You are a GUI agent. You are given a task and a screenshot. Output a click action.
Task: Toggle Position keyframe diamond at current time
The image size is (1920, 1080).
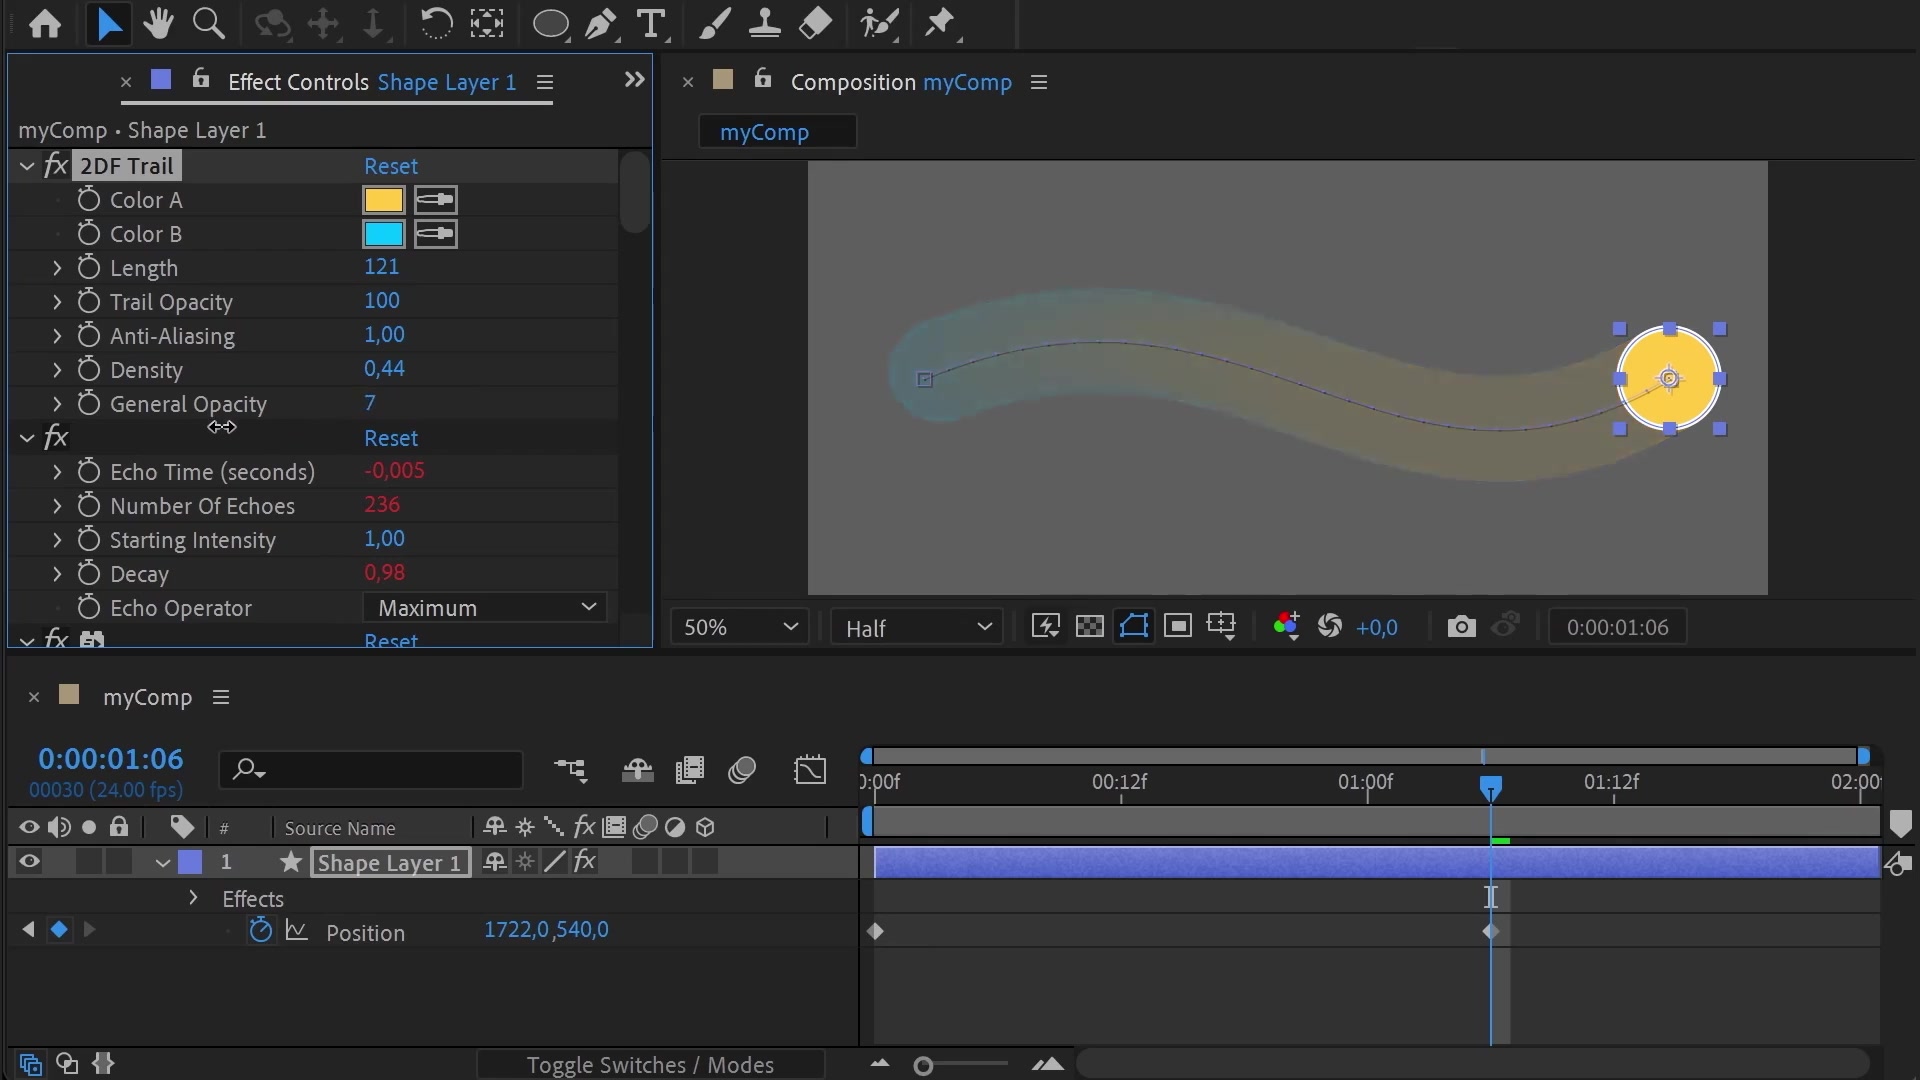tap(59, 930)
